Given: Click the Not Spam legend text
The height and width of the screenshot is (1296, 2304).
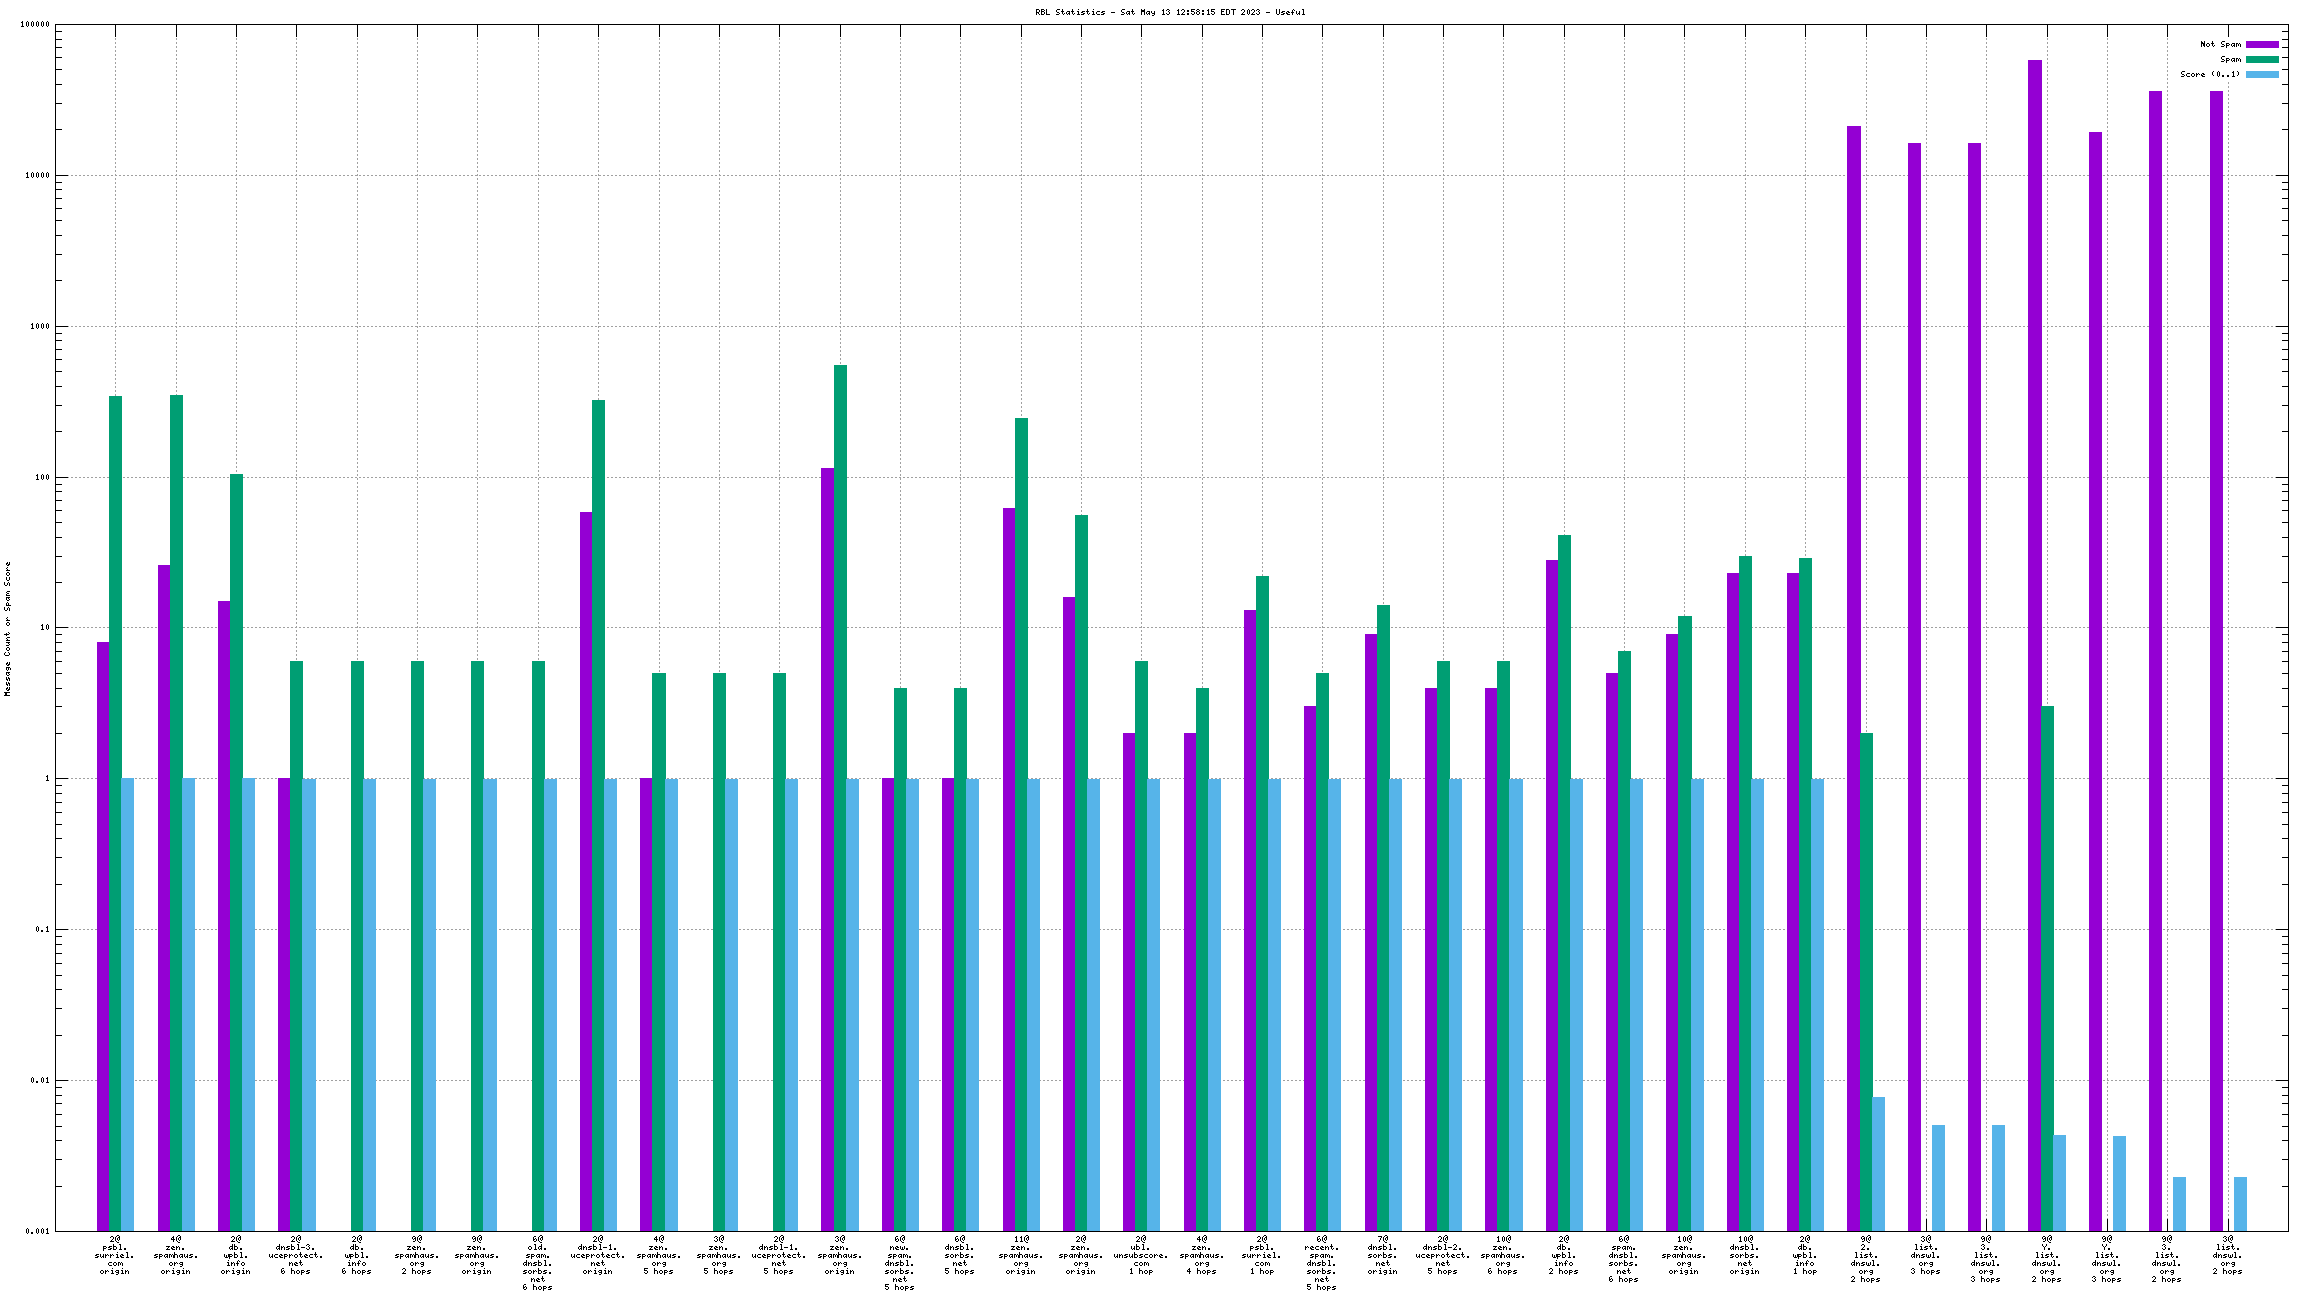Looking at the screenshot, I should pyautogui.click(x=2220, y=44).
